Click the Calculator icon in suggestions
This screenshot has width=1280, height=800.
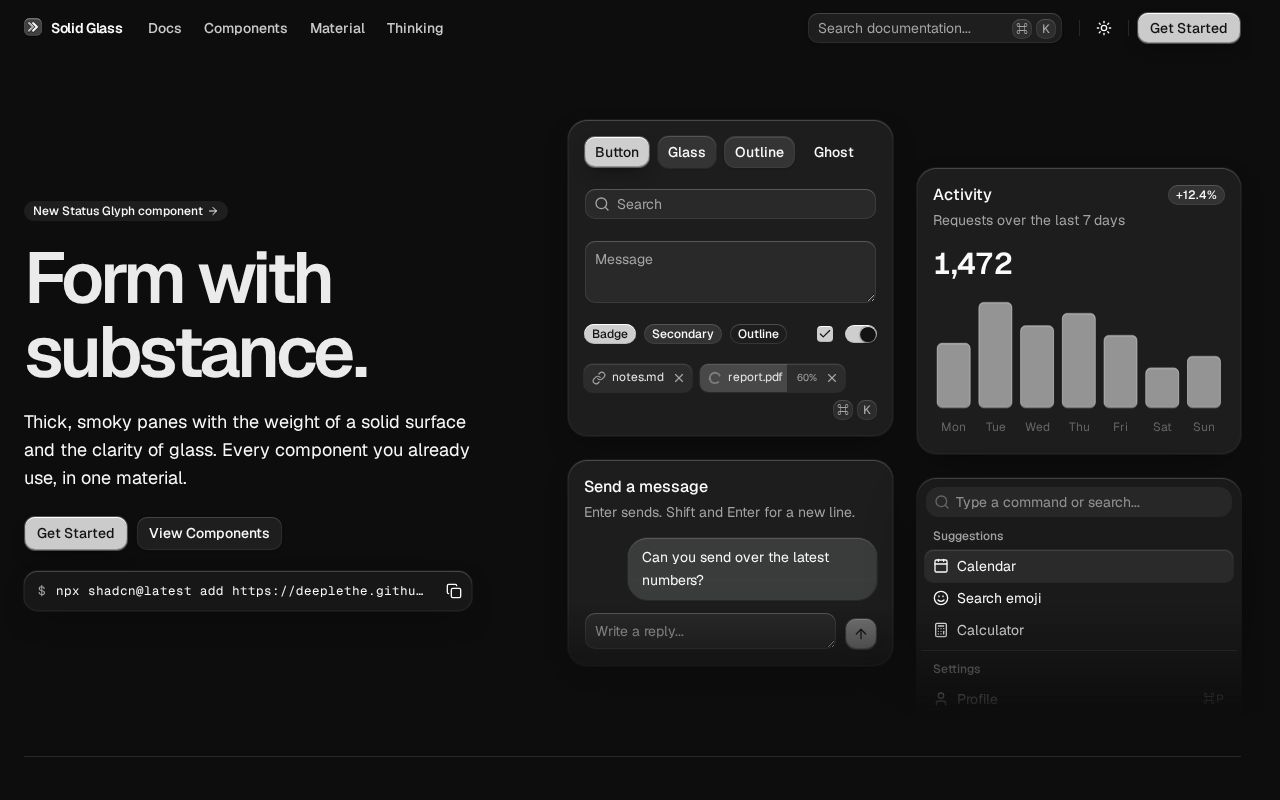[941, 630]
